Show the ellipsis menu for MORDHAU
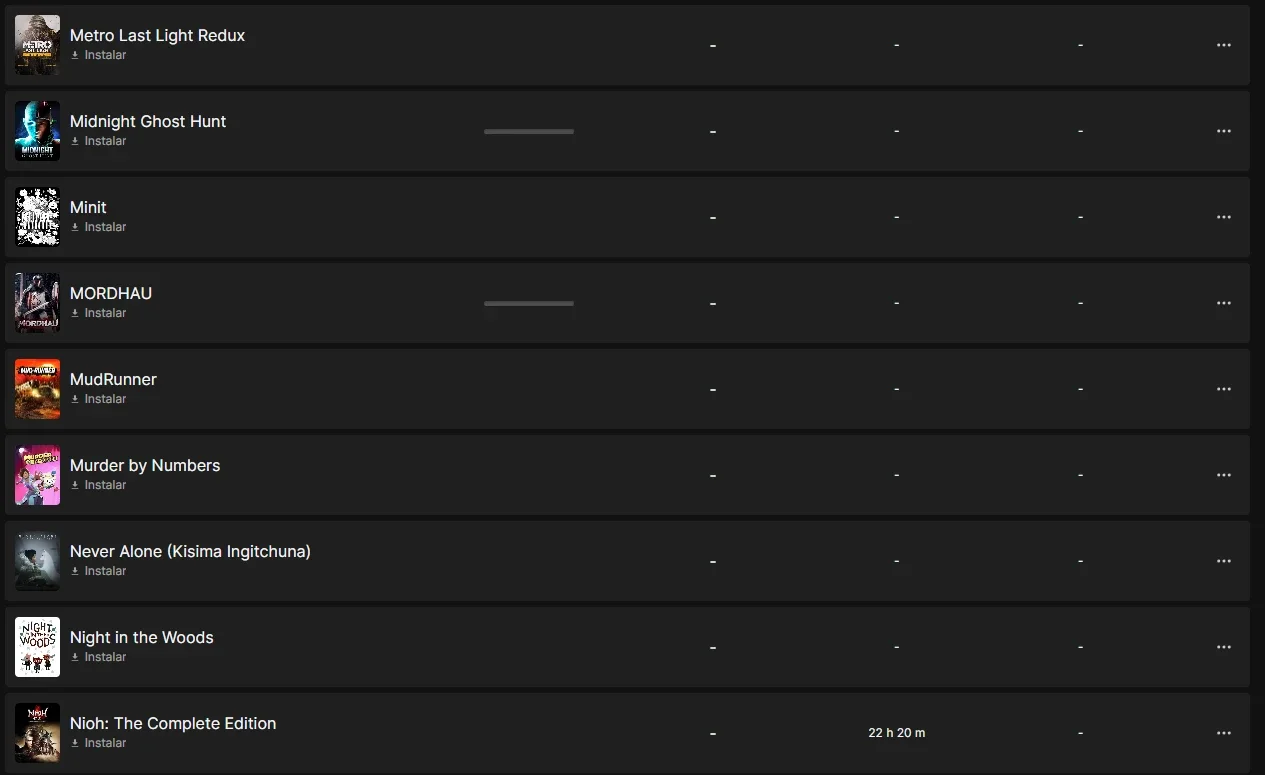 pyautogui.click(x=1223, y=303)
